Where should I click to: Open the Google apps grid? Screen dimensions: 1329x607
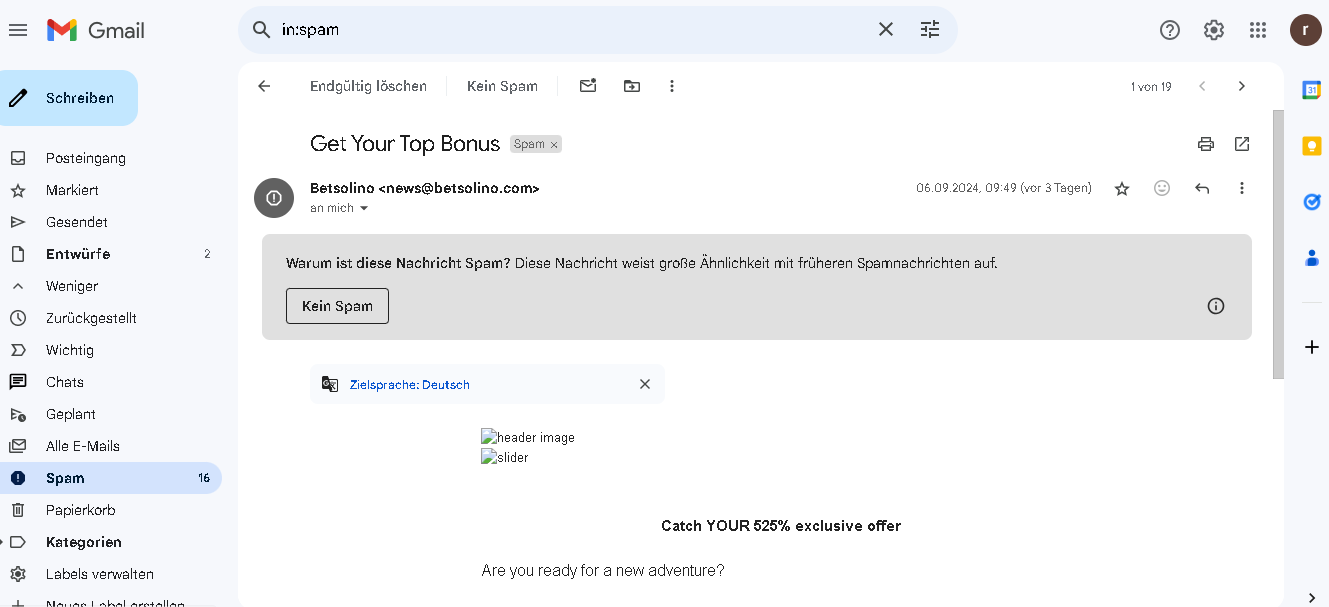[1258, 30]
